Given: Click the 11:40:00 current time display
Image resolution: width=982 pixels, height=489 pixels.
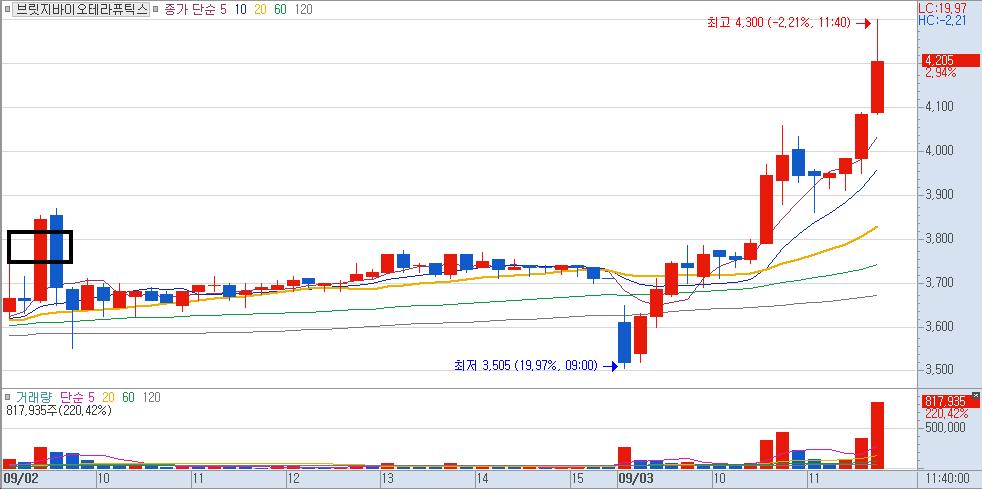Looking at the screenshot, I should (946, 479).
